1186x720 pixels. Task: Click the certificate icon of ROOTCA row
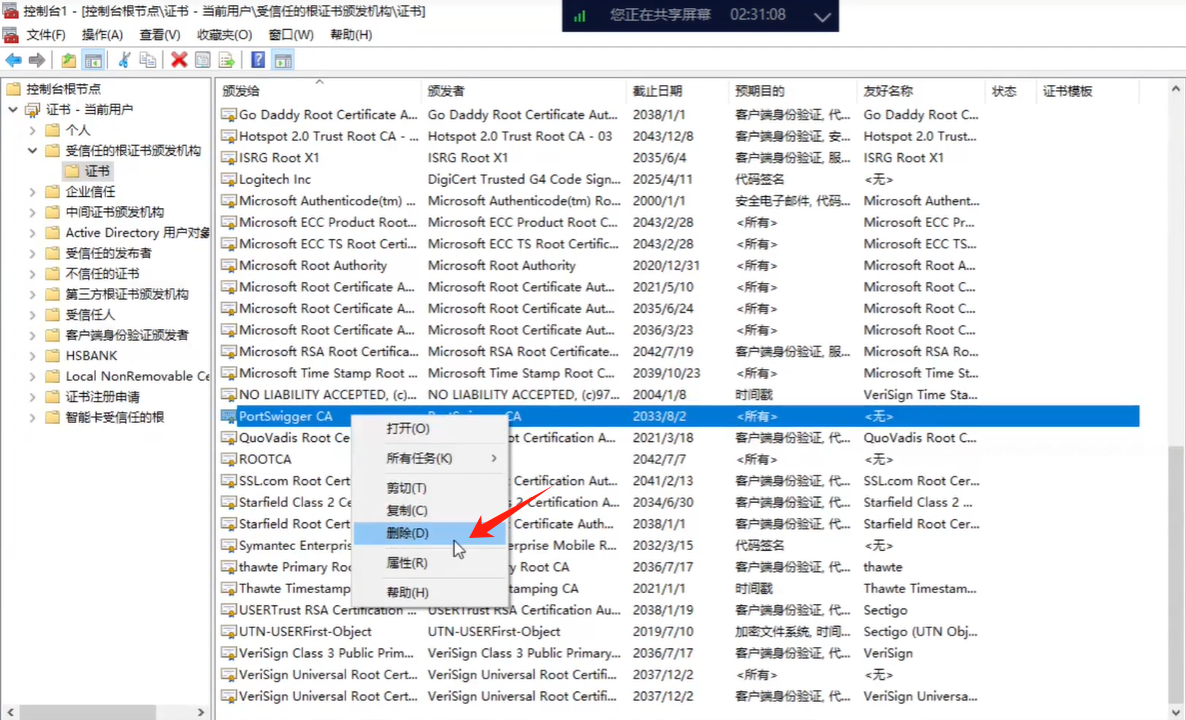point(228,460)
